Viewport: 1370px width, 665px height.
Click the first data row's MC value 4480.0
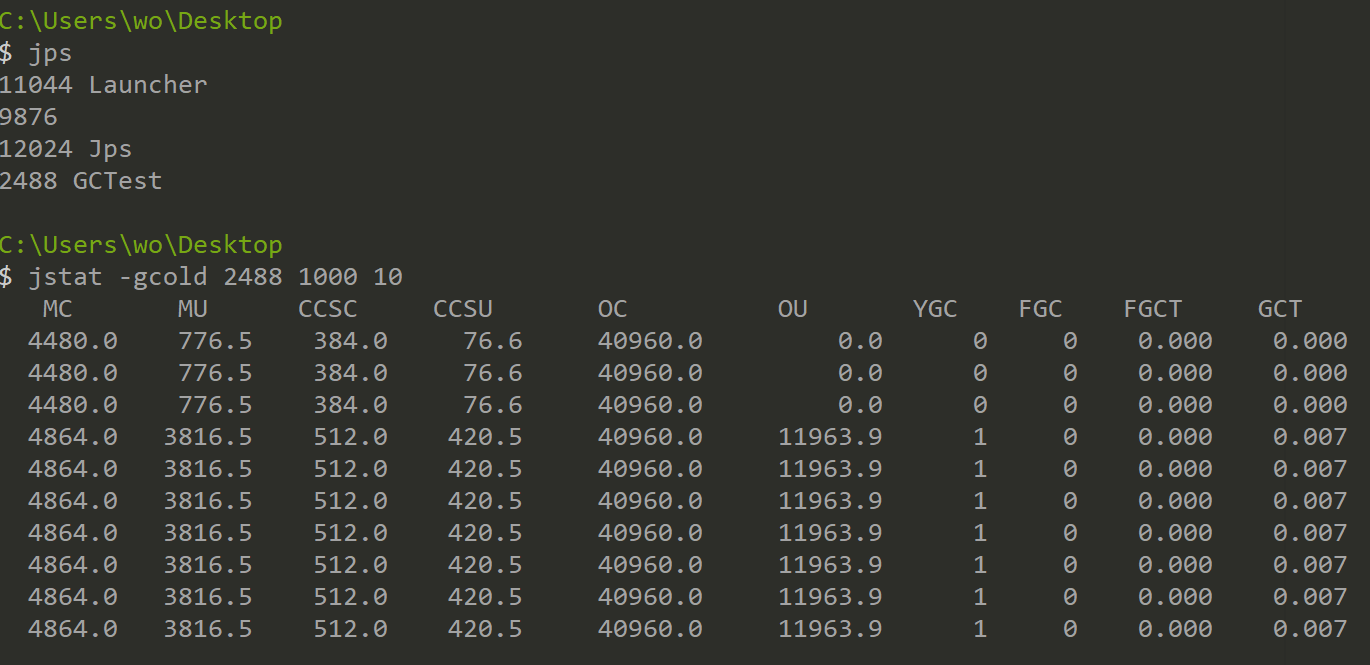point(72,341)
